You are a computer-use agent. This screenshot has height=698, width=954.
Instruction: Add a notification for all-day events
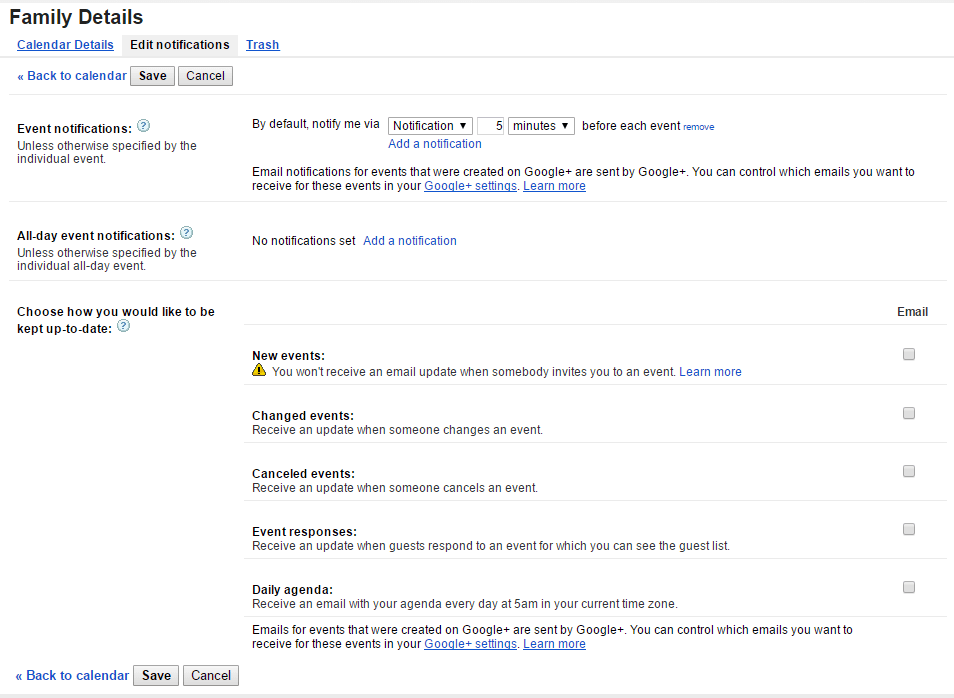click(410, 241)
